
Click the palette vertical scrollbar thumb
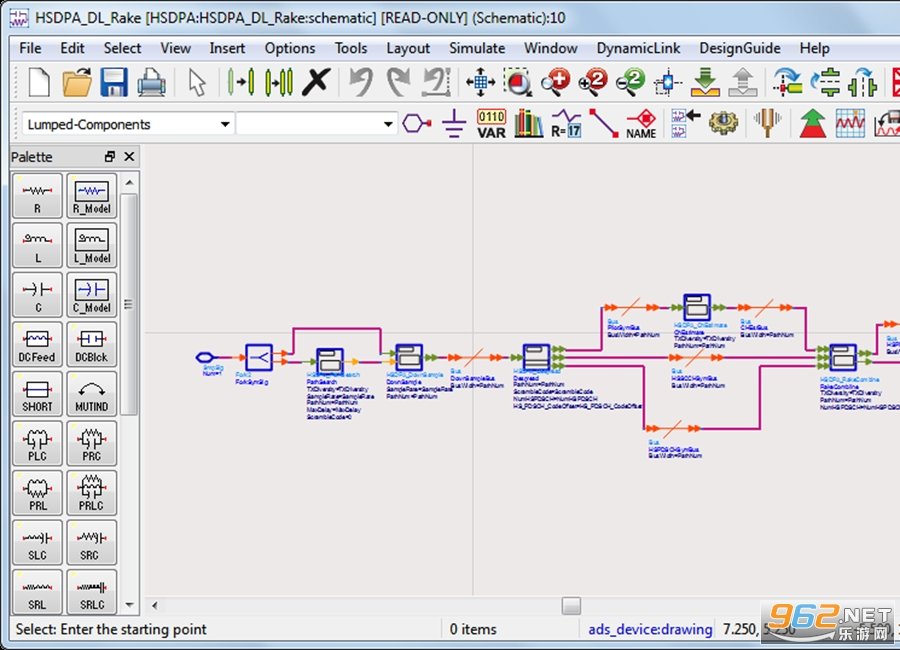pos(129,304)
